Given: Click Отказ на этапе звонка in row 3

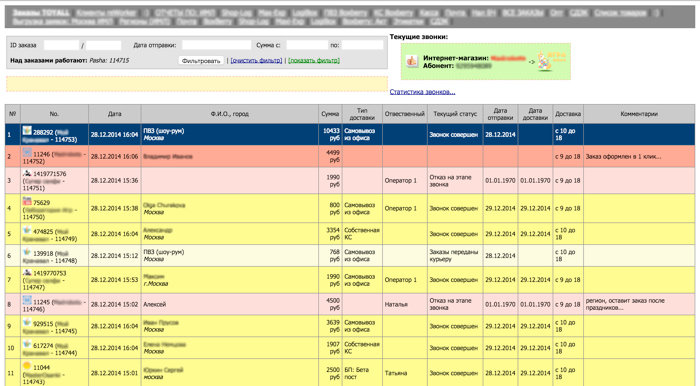Looking at the screenshot, I should 450,181.
